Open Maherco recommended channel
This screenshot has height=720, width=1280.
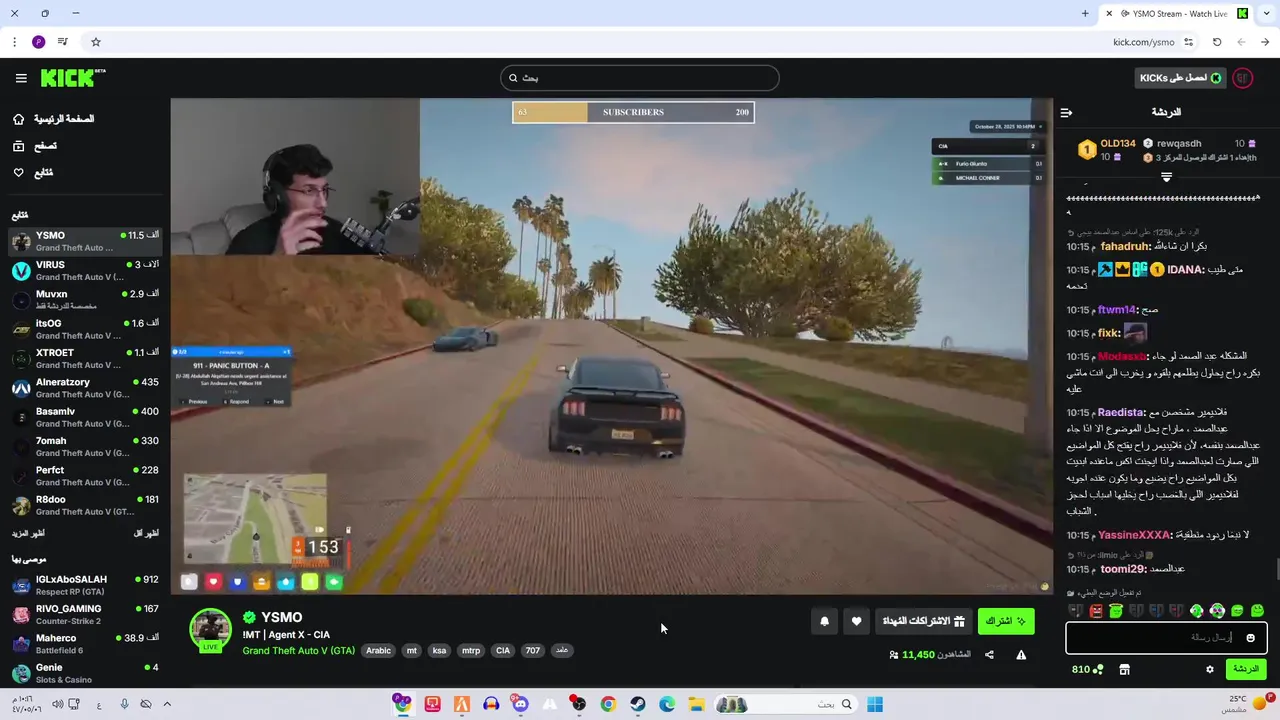tap(85, 644)
